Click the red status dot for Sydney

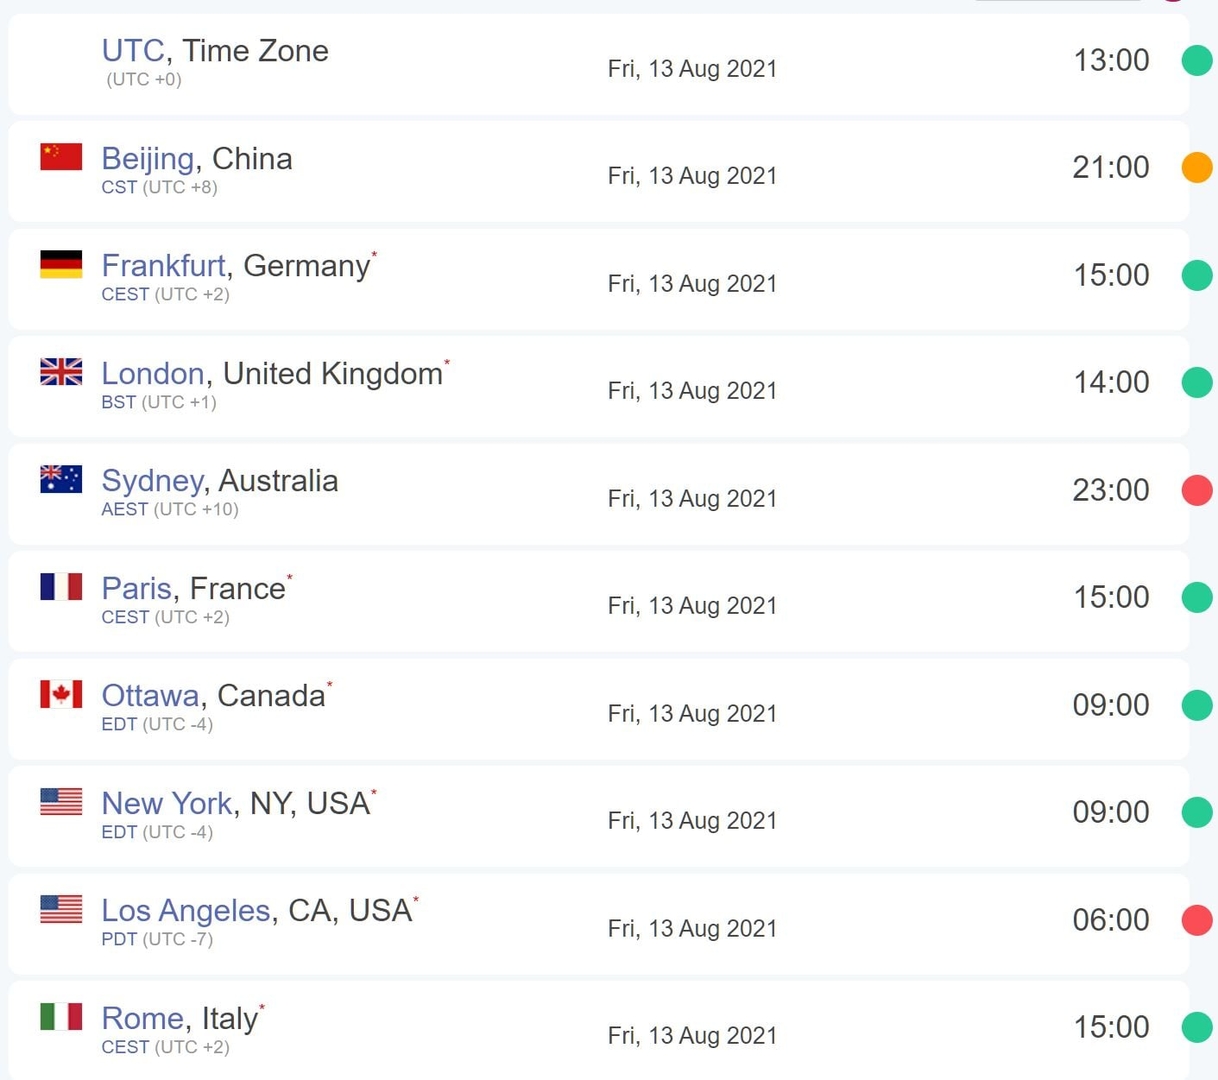1197,490
